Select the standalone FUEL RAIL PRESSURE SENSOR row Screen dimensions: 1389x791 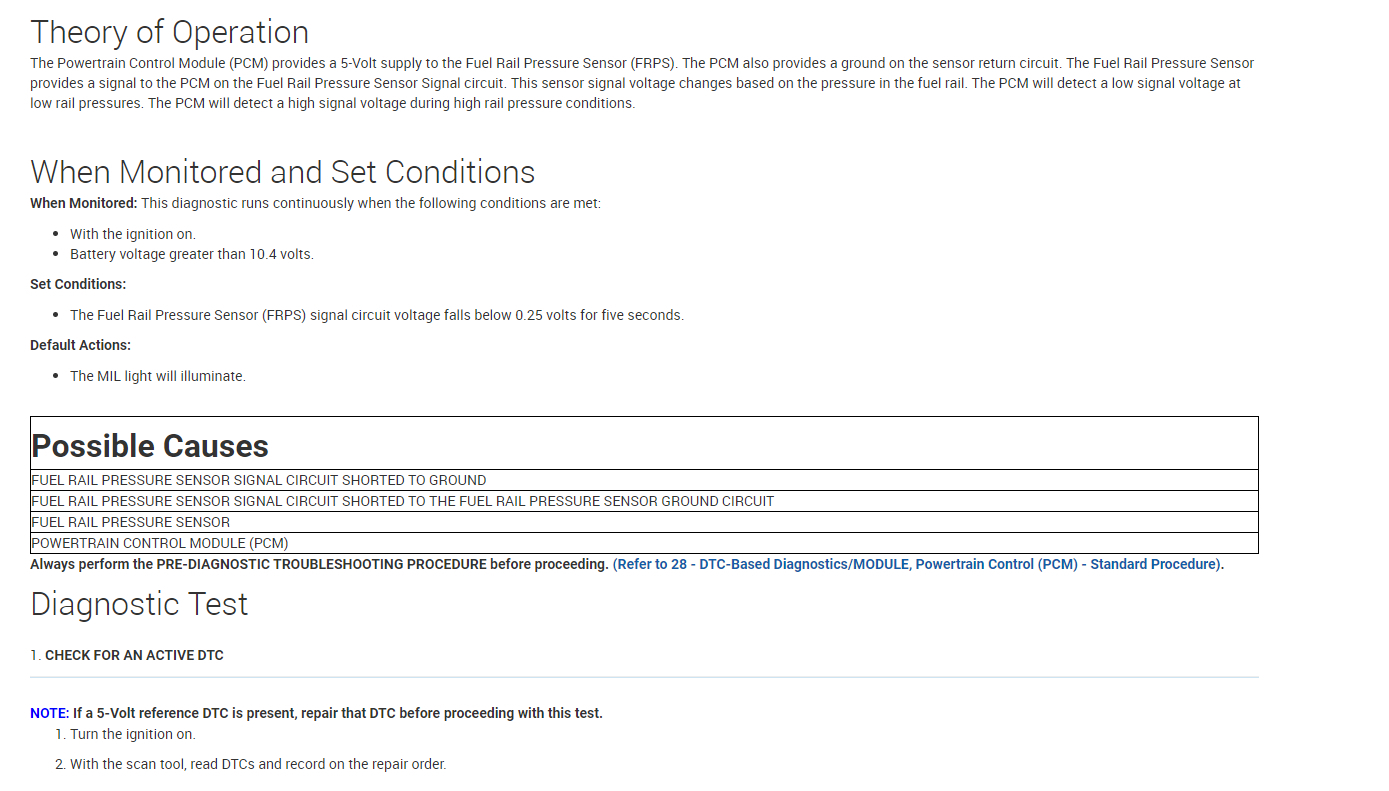[x=131, y=522]
